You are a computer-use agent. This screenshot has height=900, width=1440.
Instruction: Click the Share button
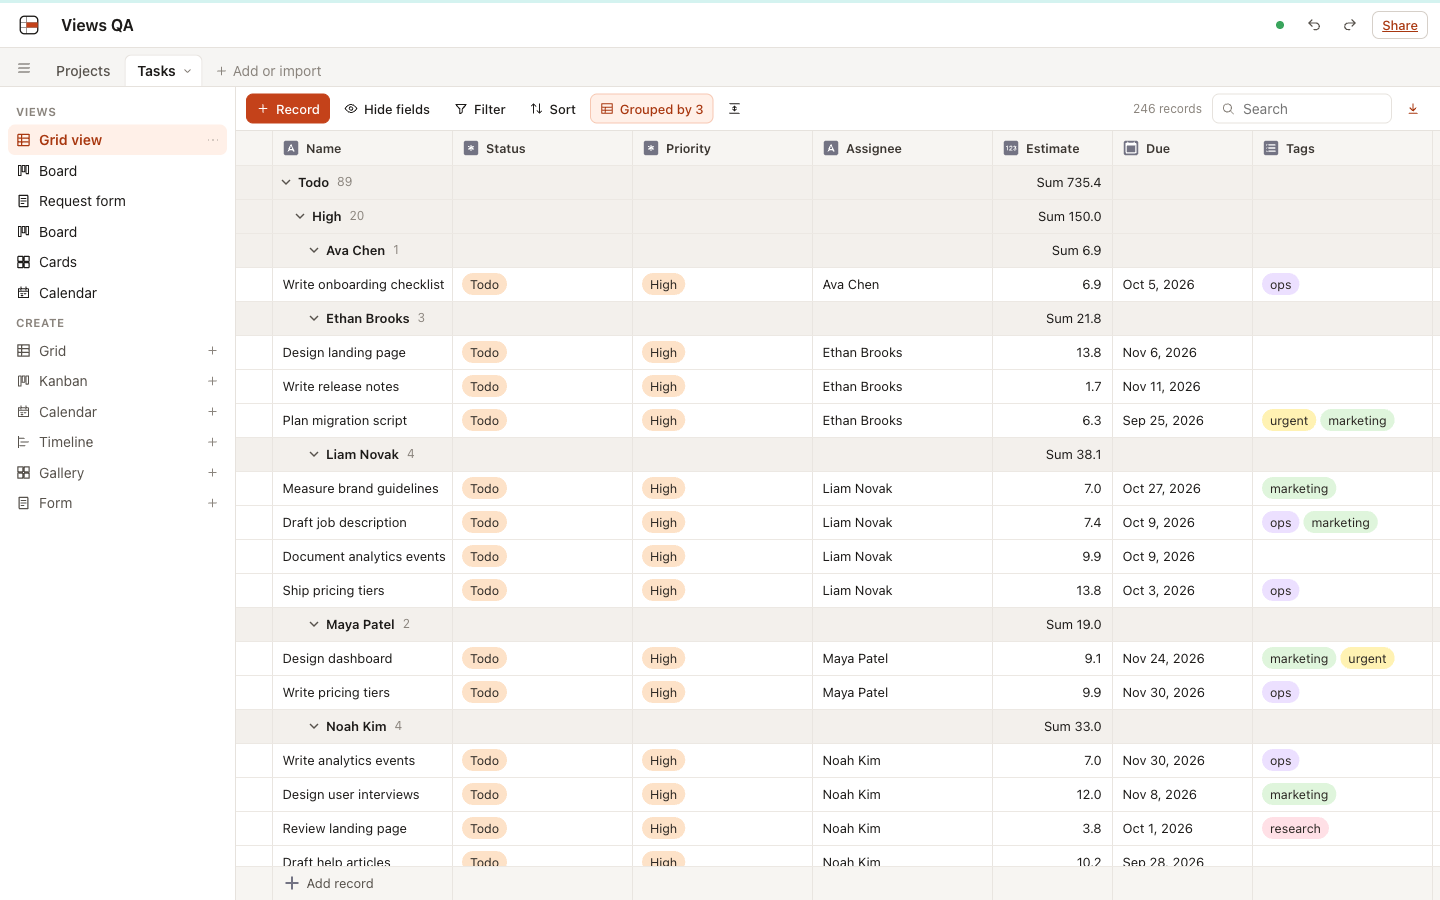(1400, 25)
